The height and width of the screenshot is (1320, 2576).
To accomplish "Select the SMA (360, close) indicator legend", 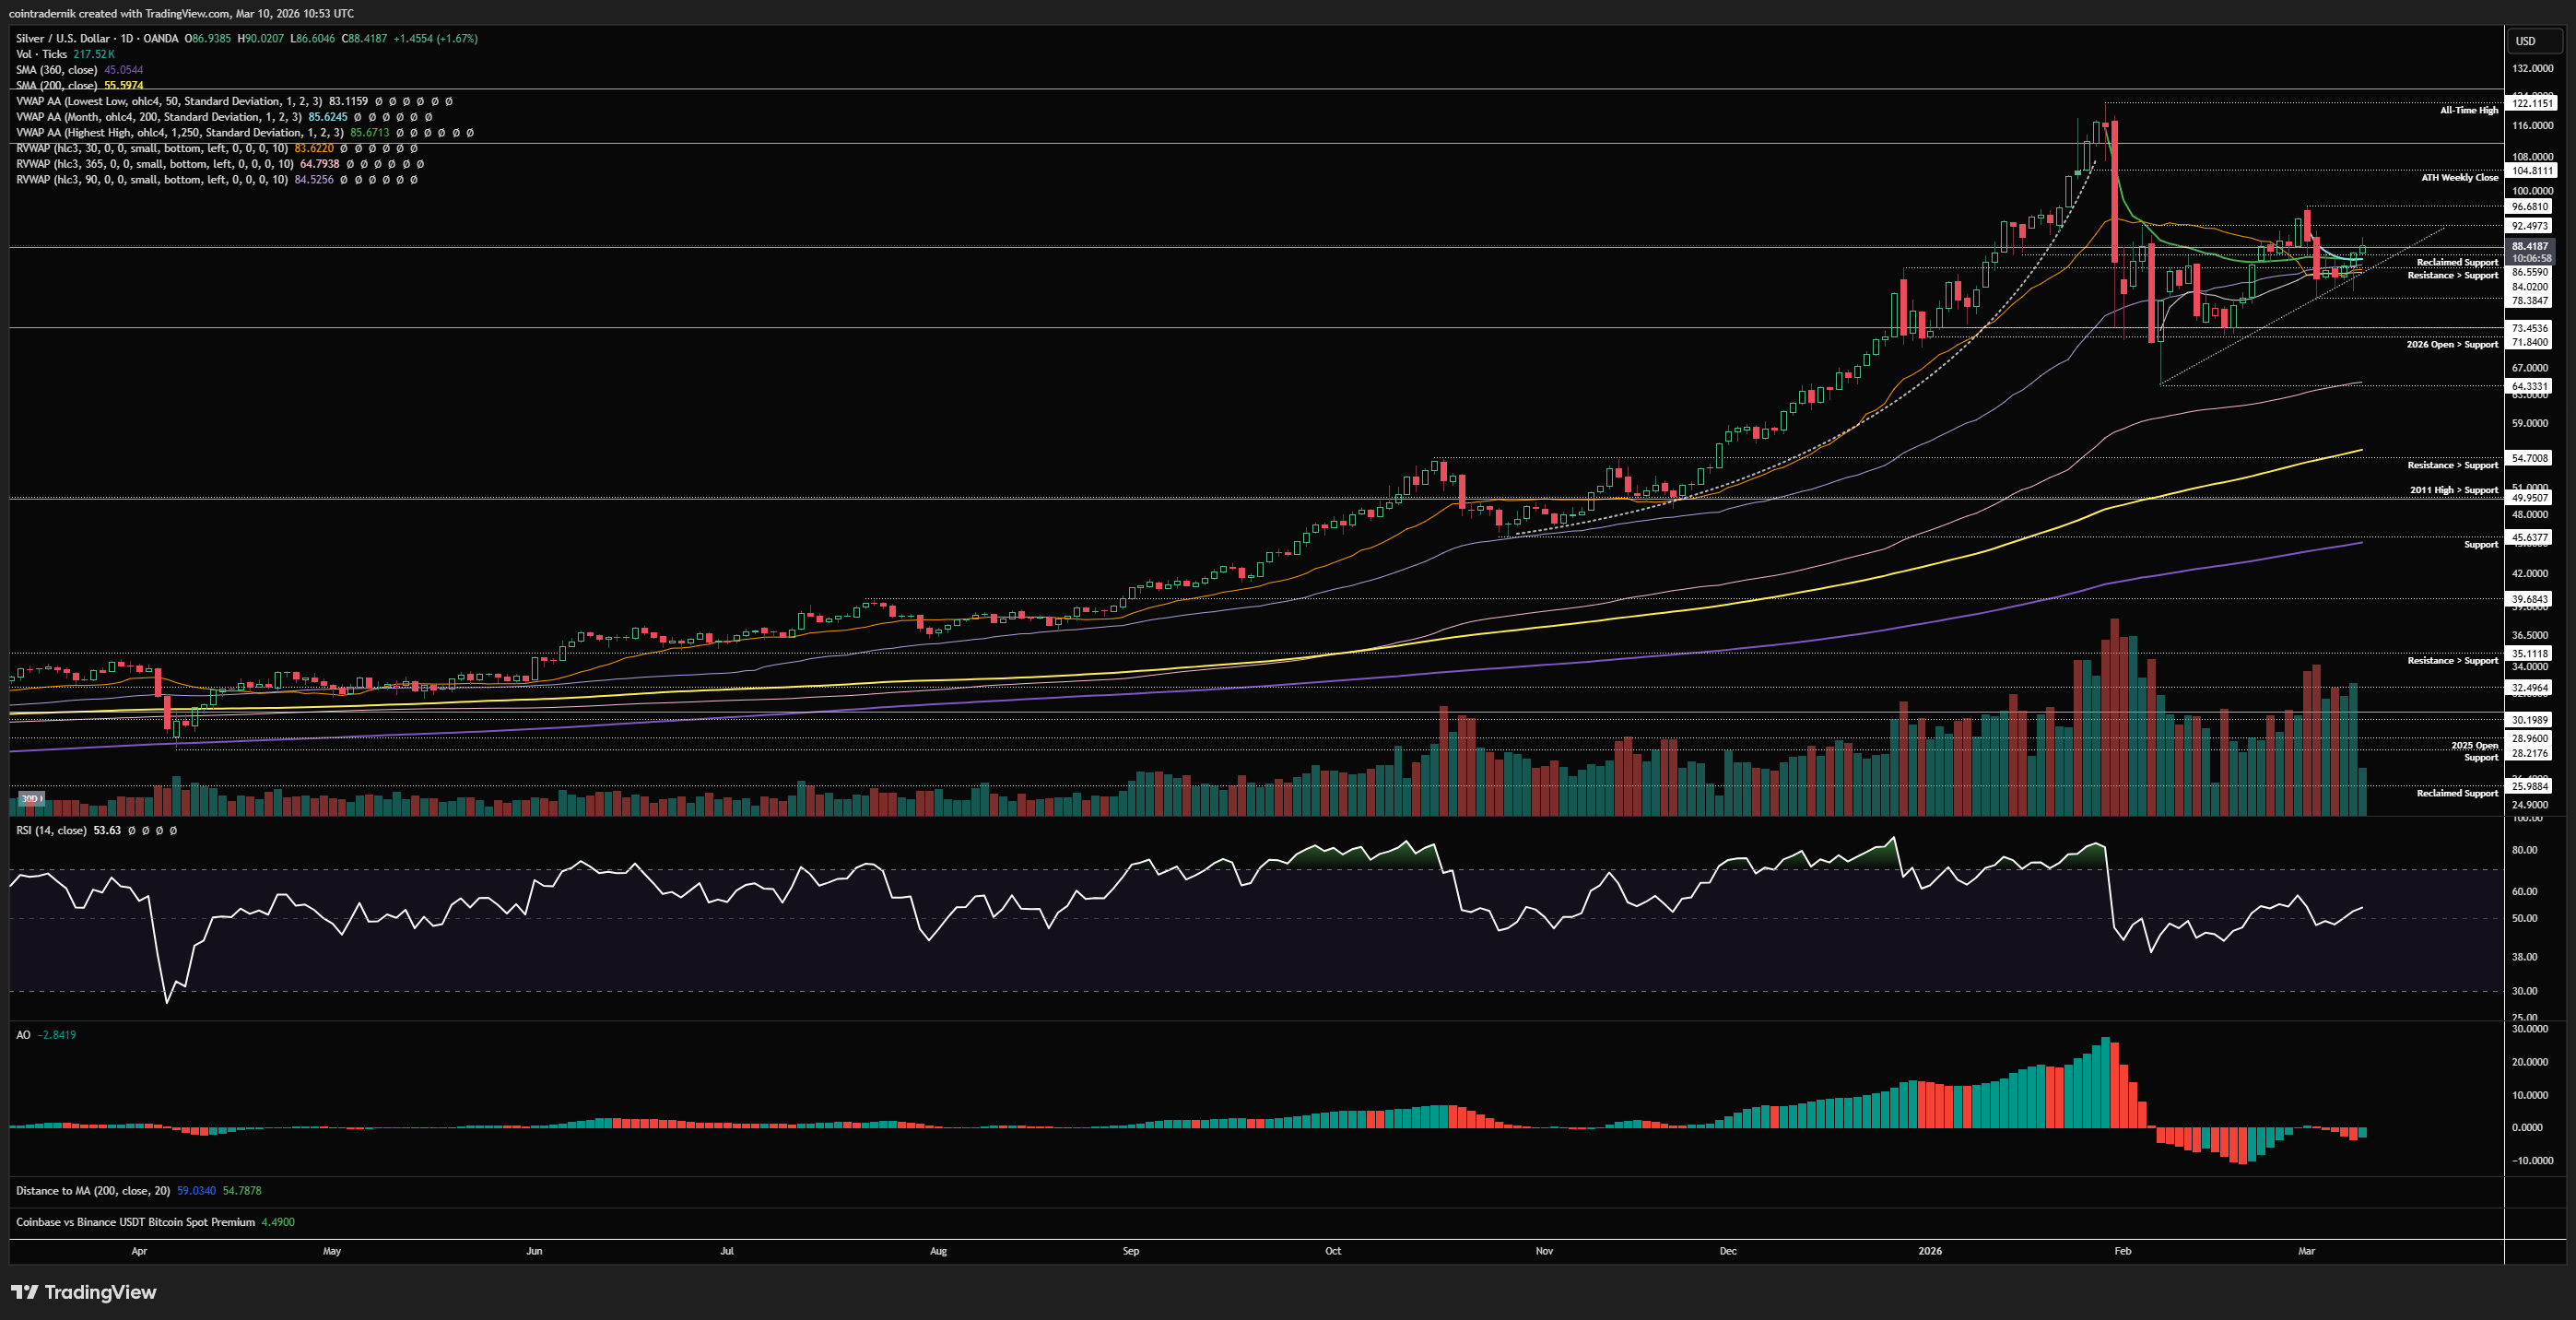I will [56, 70].
